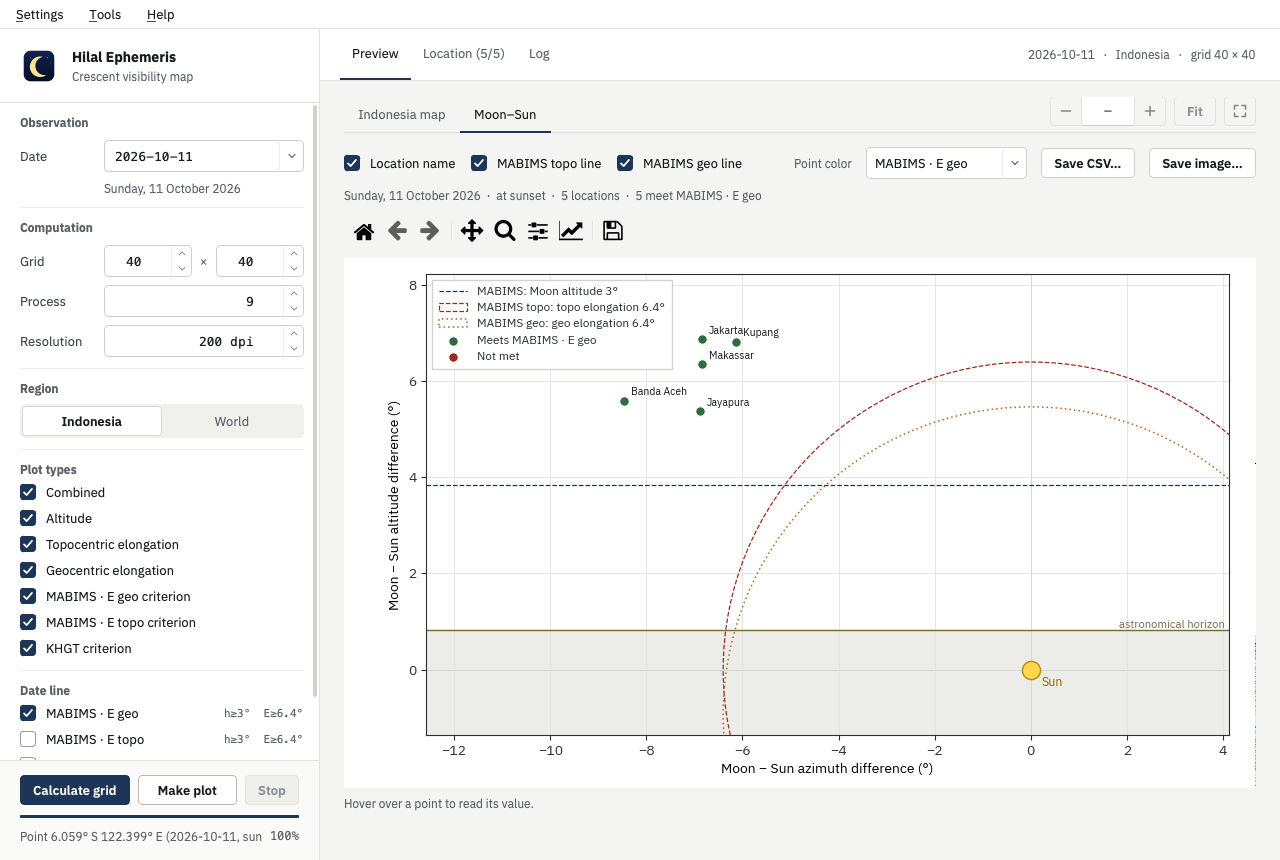The width and height of the screenshot is (1280, 860).
Task: Click the zoom out minus button
Action: tap(1066, 111)
